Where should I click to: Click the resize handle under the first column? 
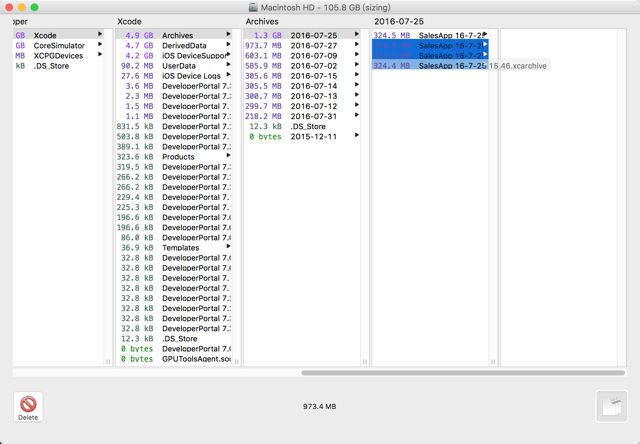[x=108, y=362]
